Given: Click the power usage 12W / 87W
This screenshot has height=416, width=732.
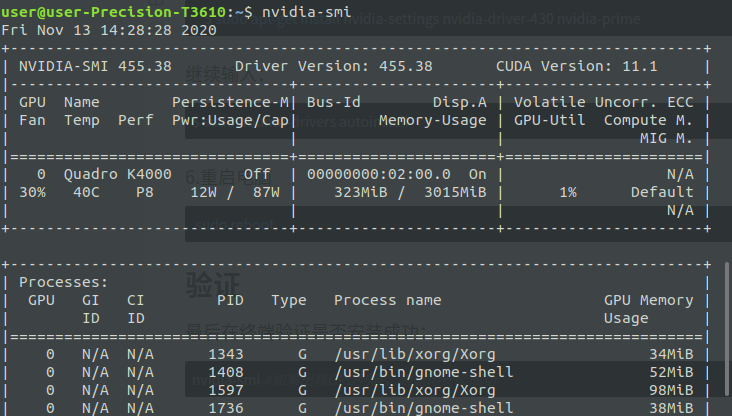Looking at the screenshot, I should 235,192.
